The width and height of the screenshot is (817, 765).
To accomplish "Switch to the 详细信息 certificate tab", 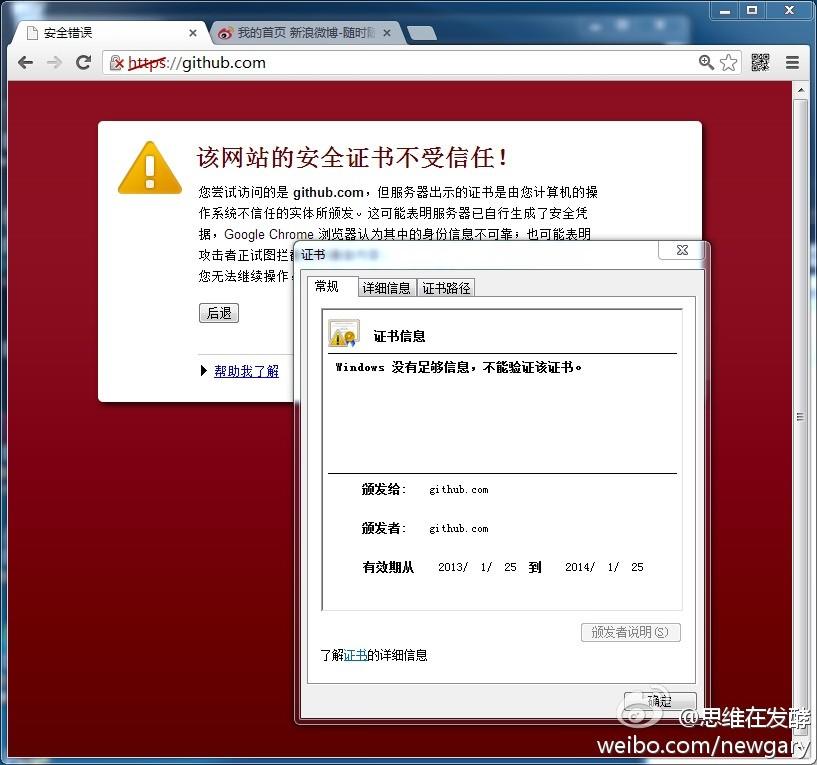I will (386, 288).
